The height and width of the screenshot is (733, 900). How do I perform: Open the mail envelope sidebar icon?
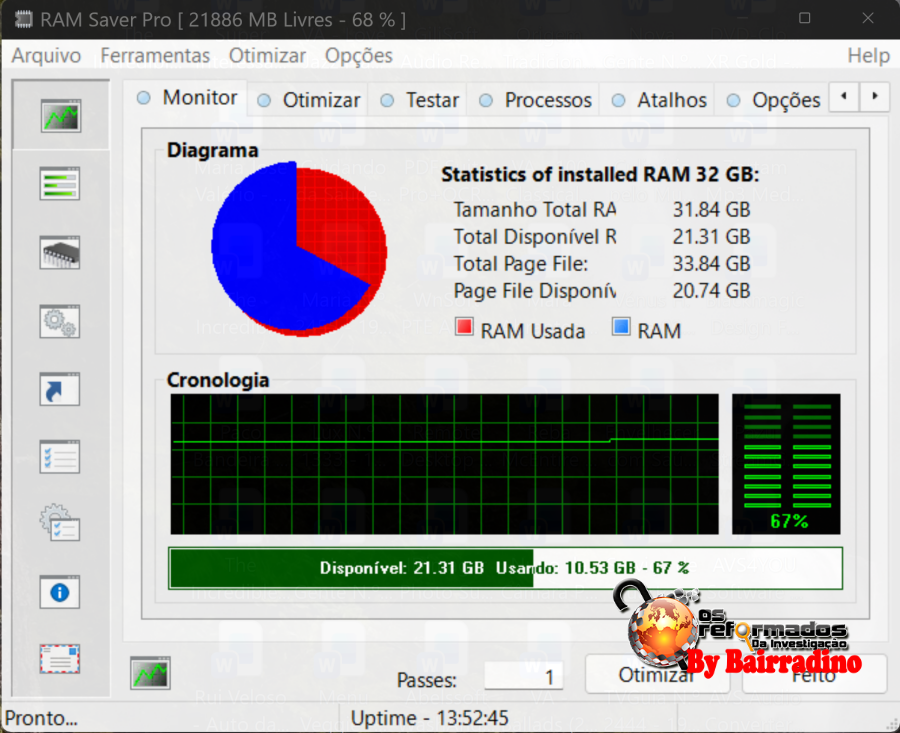tap(60, 659)
